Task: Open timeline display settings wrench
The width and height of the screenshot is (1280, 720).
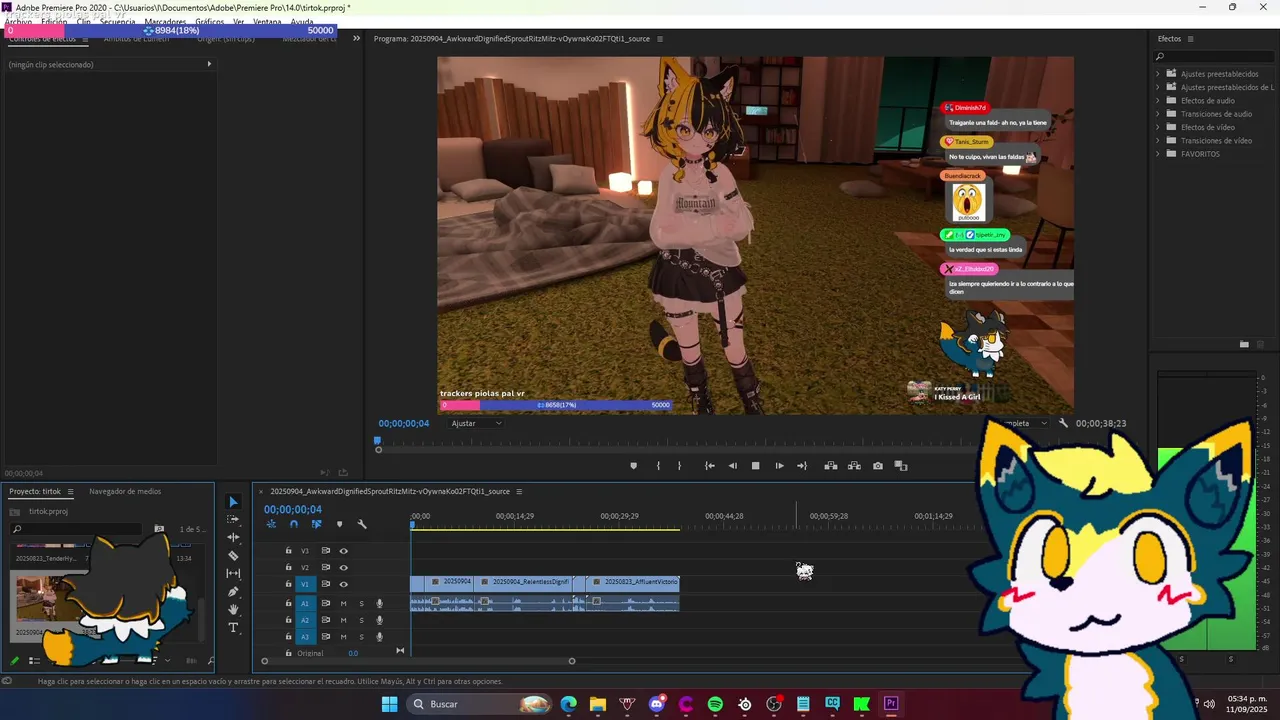Action: [x=362, y=524]
